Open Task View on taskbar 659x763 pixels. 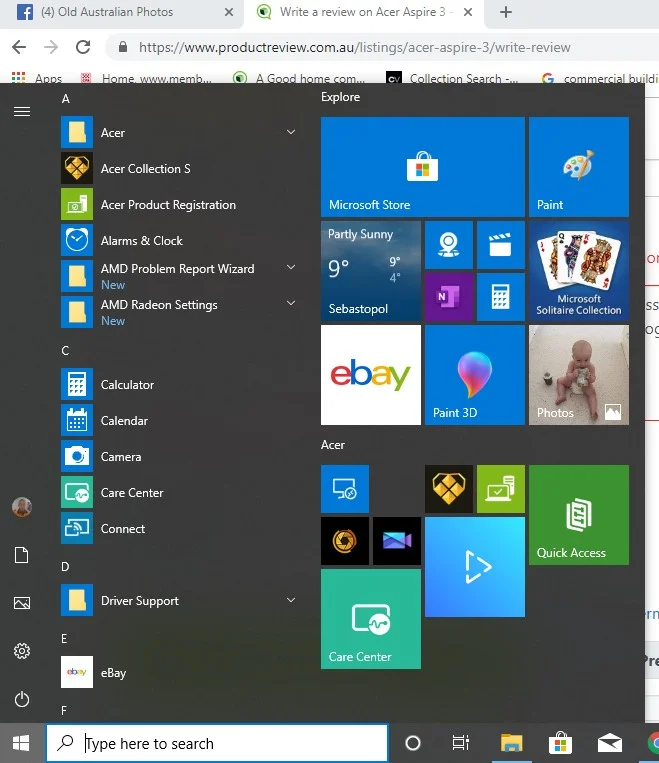pos(460,743)
